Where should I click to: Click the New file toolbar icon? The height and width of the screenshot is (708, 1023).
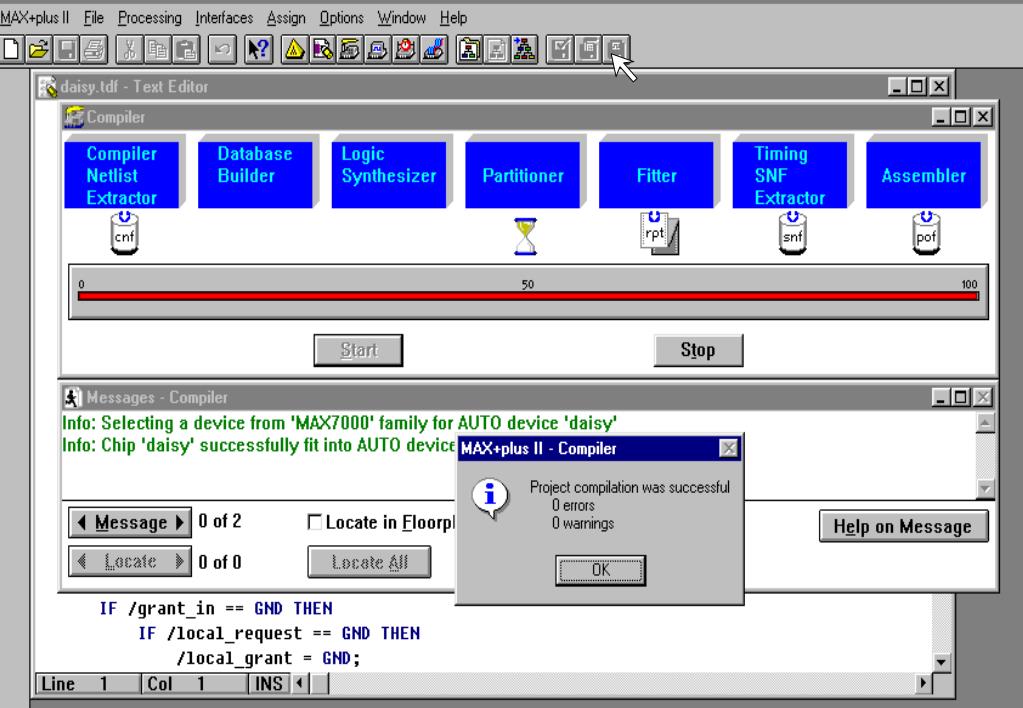pyautogui.click(x=11, y=50)
